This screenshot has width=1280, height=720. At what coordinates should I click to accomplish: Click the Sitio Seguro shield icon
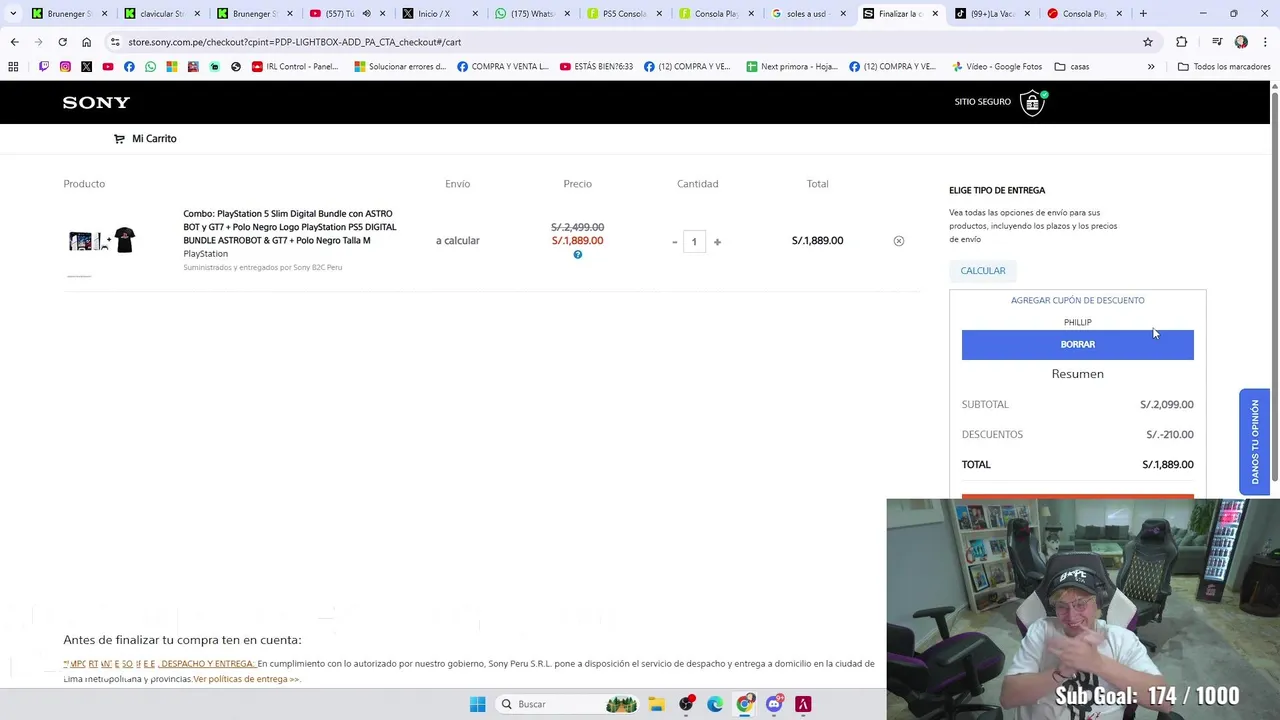pos(1032,102)
